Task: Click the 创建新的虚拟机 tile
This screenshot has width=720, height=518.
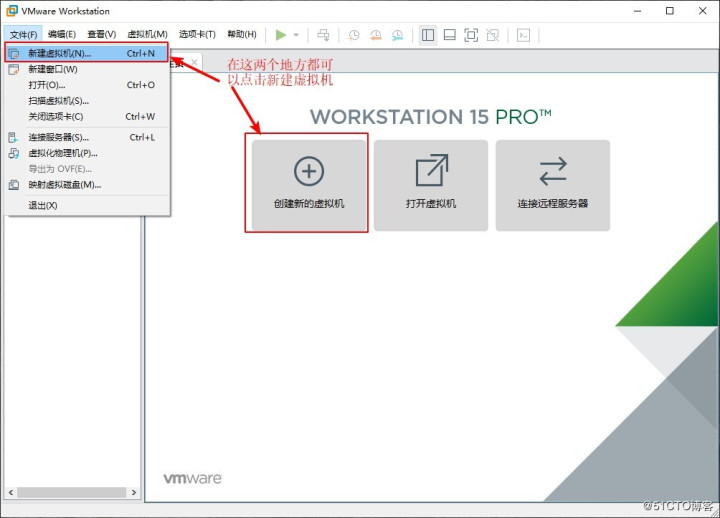Action: pyautogui.click(x=309, y=185)
